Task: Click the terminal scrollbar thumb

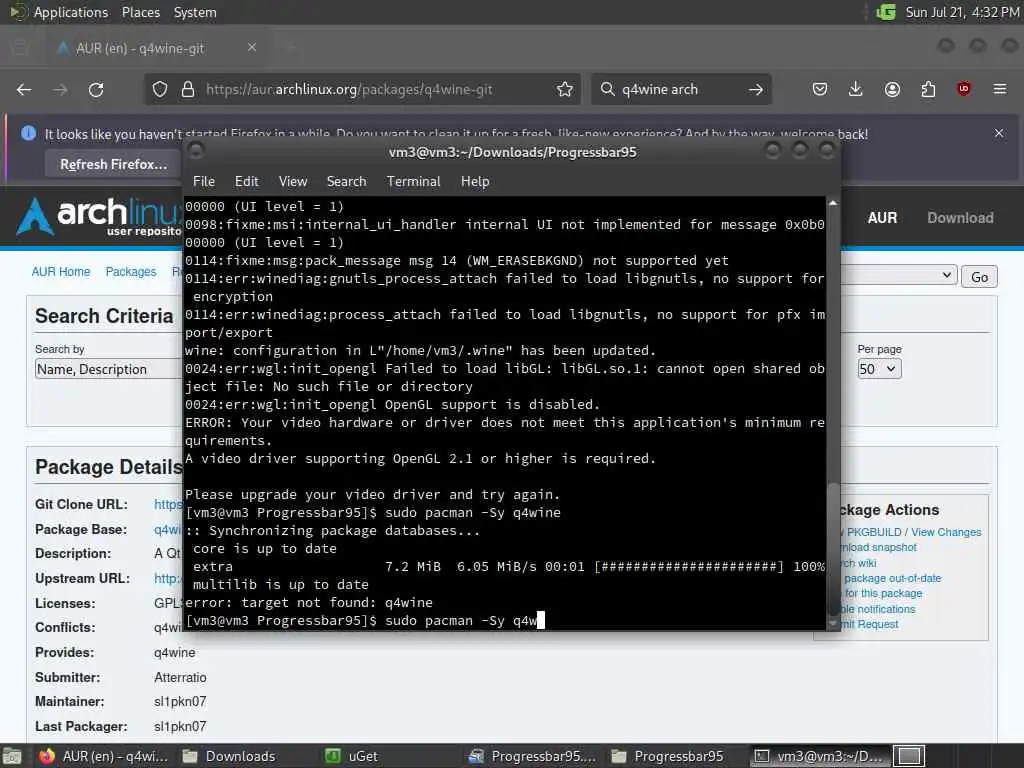Action: point(833,549)
